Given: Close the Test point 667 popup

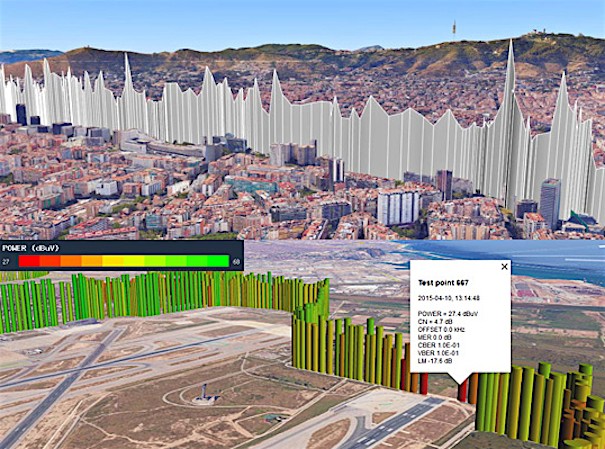Looking at the screenshot, I should tap(504, 267).
